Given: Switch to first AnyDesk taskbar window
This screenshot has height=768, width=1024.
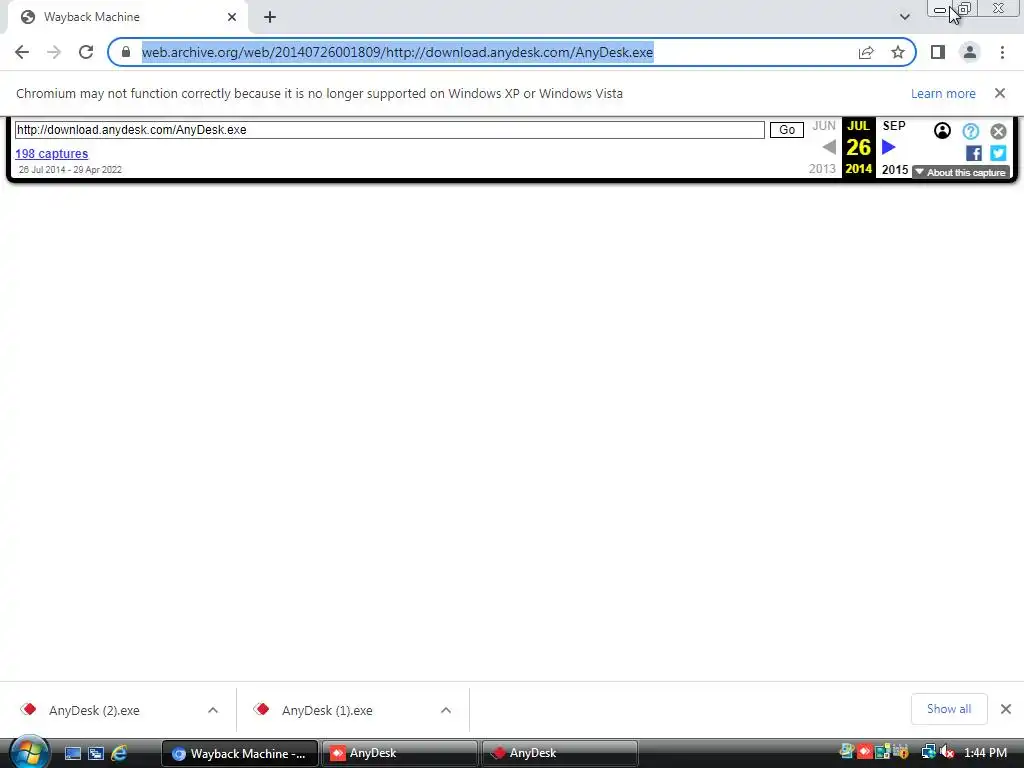Looking at the screenshot, I should point(400,754).
